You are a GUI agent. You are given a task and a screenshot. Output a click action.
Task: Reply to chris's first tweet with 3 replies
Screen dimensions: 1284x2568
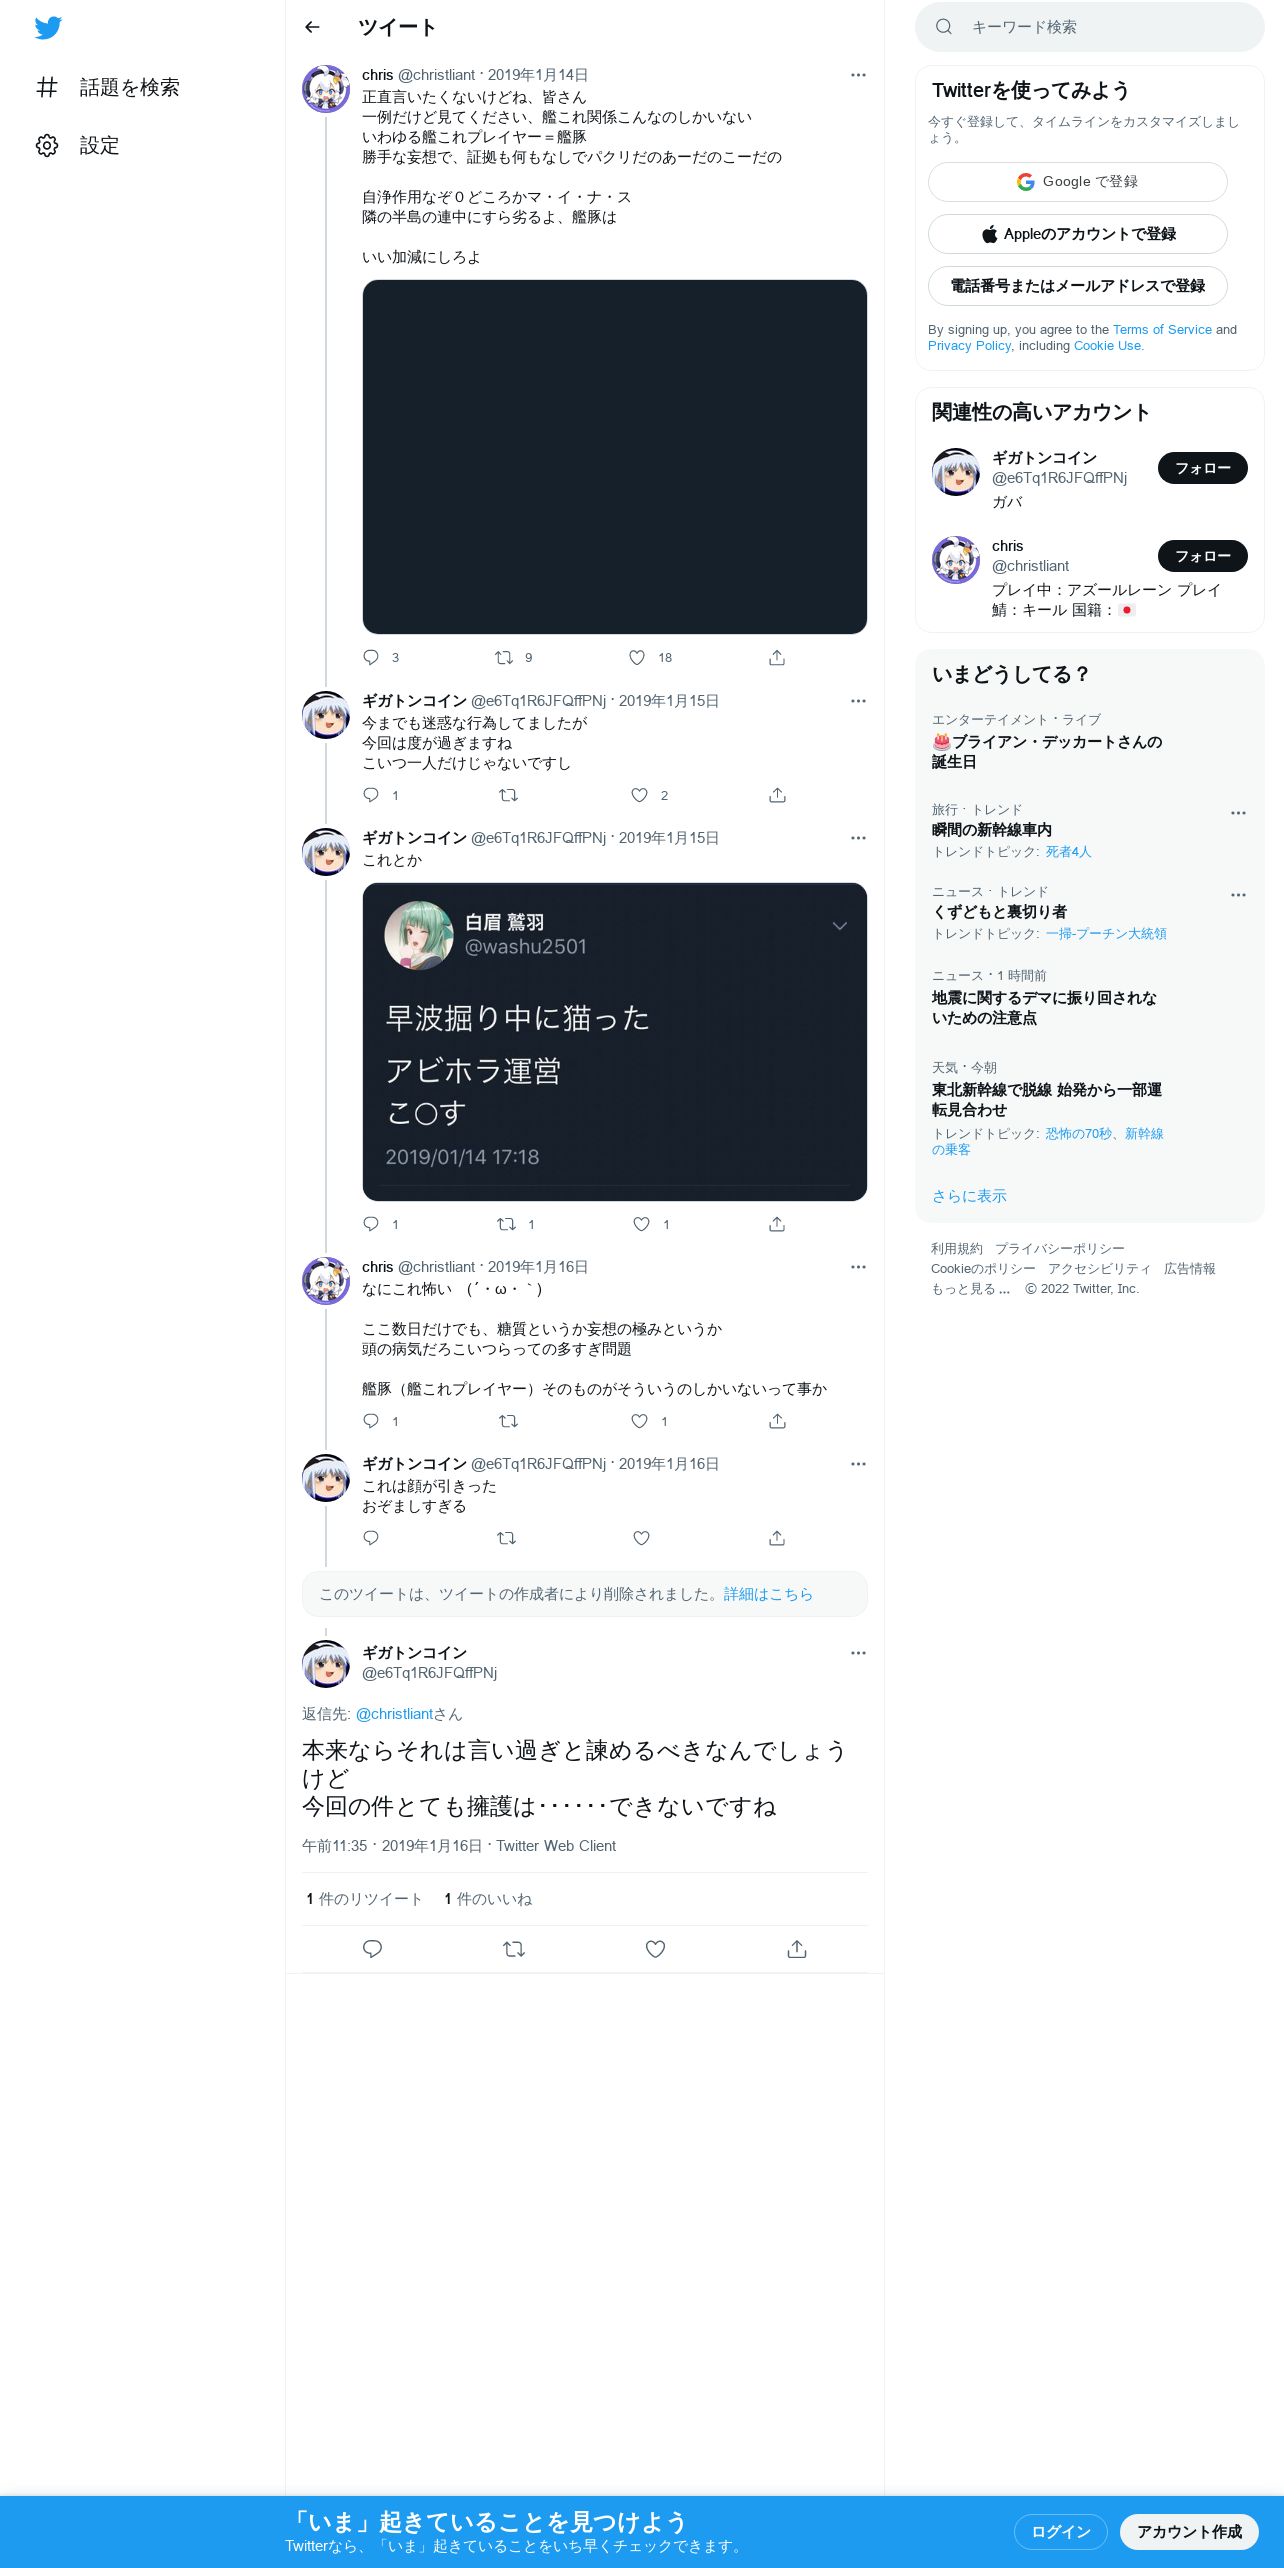371,657
